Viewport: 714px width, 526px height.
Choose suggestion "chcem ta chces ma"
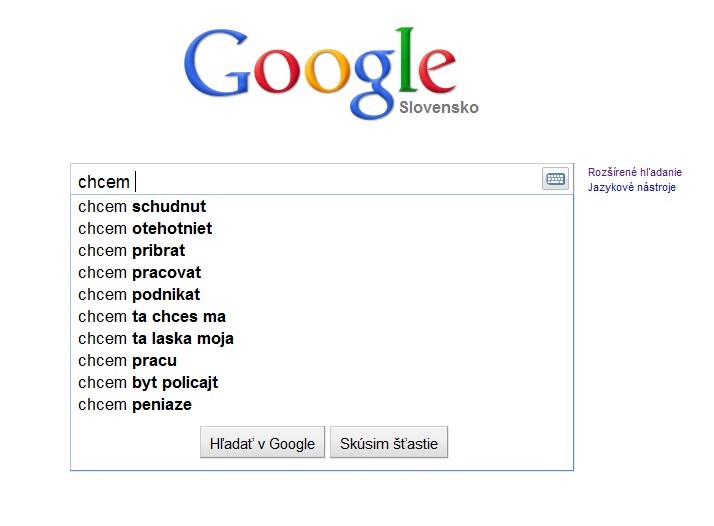(x=321, y=316)
